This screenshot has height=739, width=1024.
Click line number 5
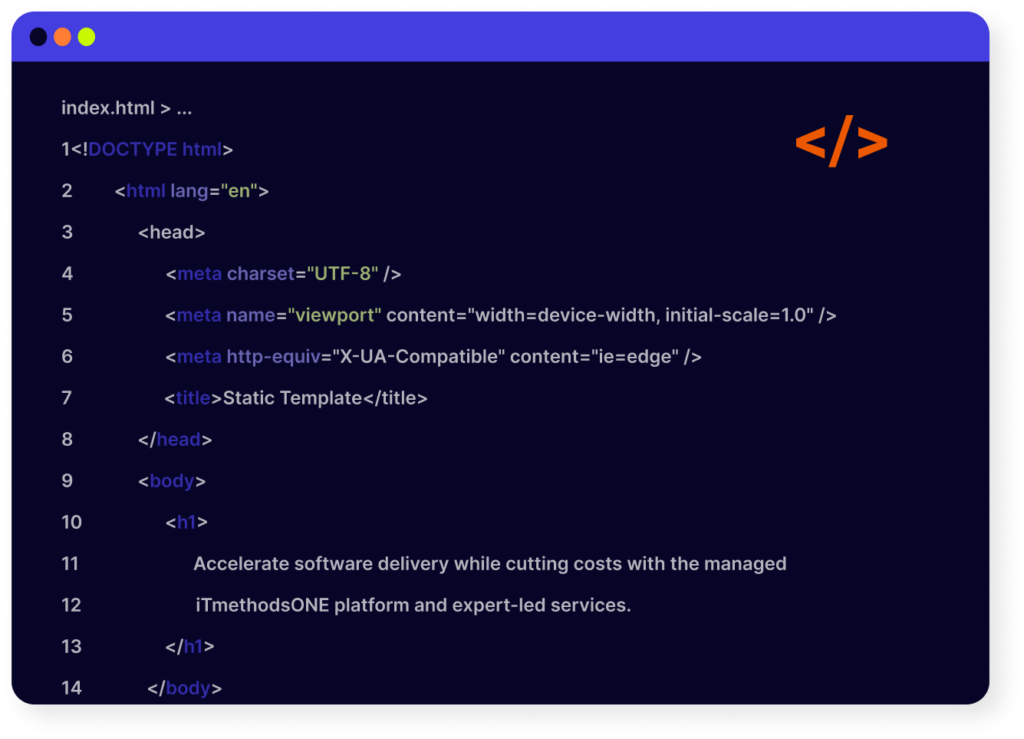click(67, 315)
